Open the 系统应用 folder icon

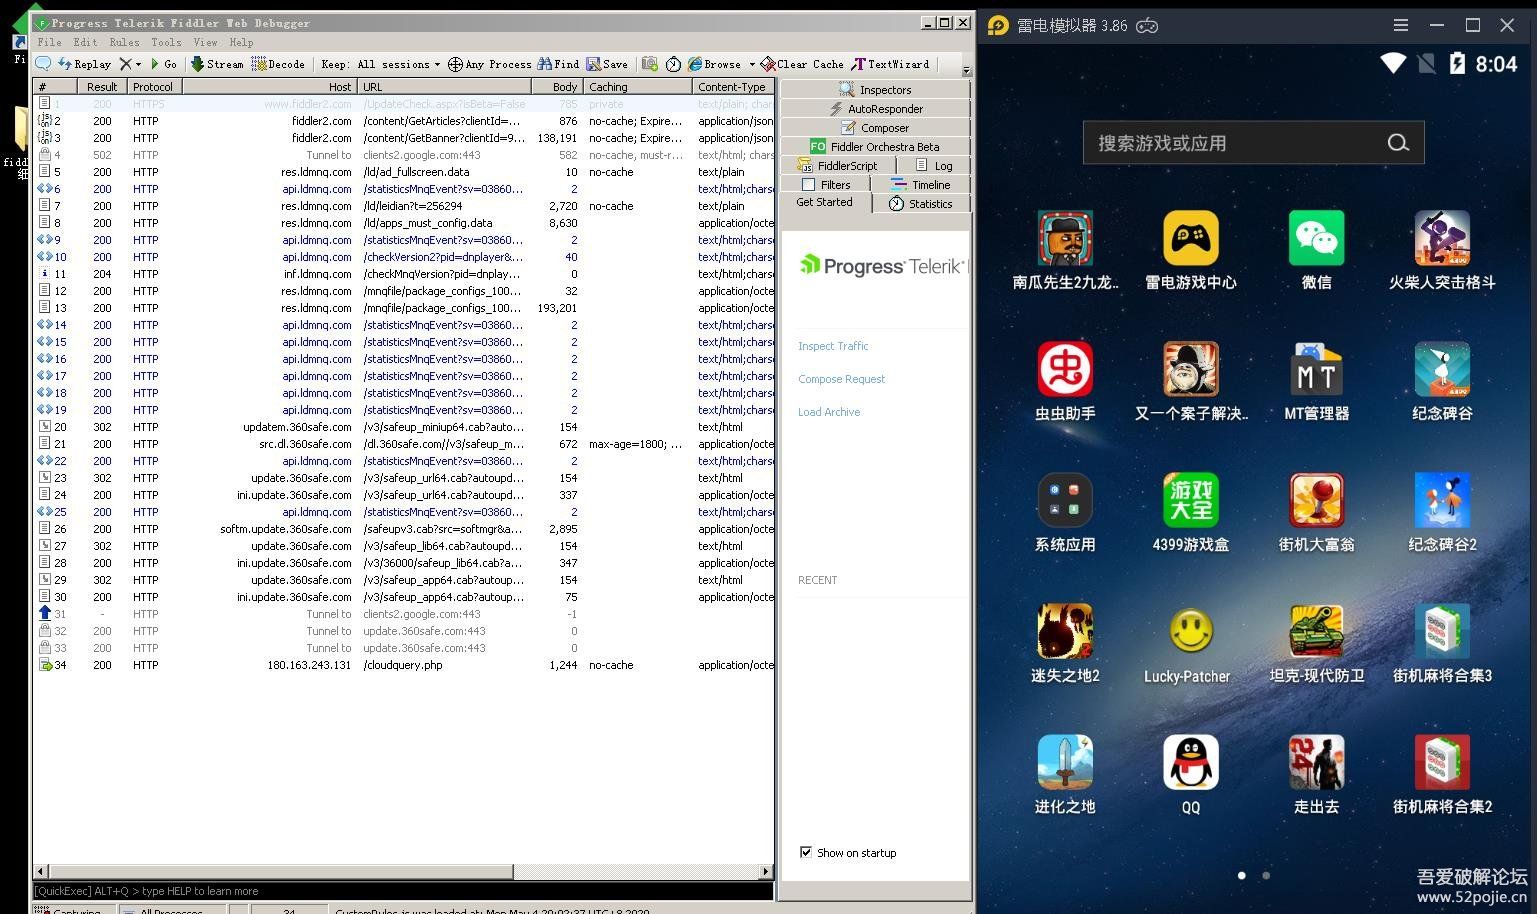(1065, 500)
